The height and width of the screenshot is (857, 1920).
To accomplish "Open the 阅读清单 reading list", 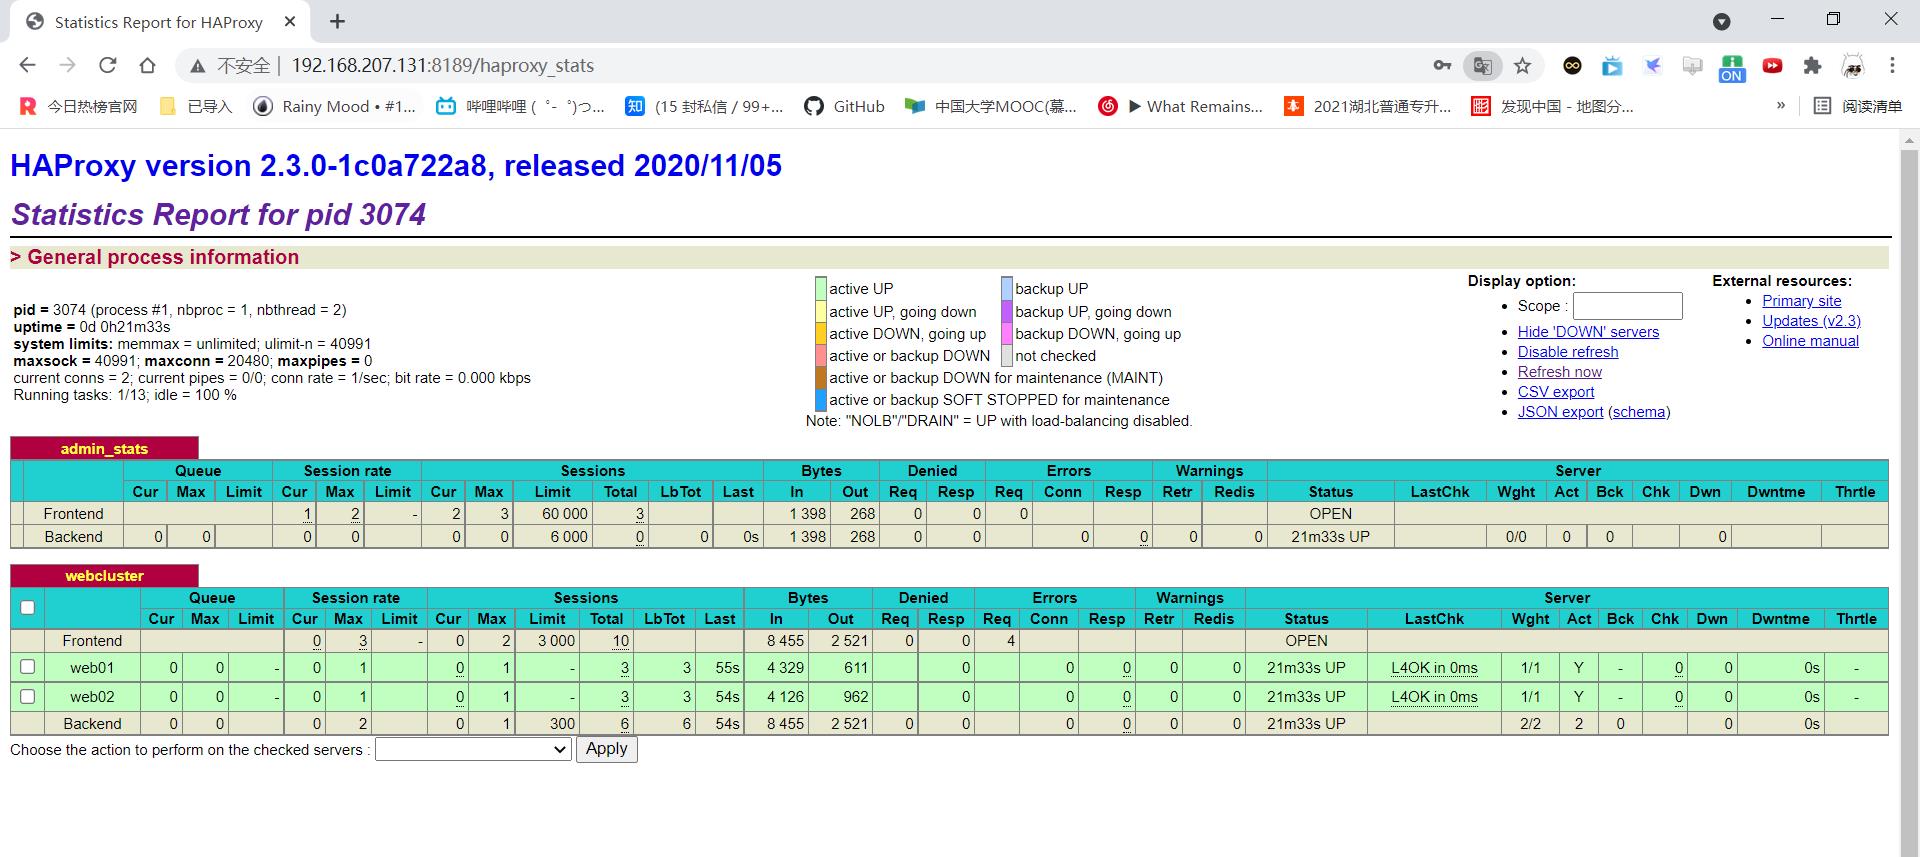I will pyautogui.click(x=1858, y=106).
